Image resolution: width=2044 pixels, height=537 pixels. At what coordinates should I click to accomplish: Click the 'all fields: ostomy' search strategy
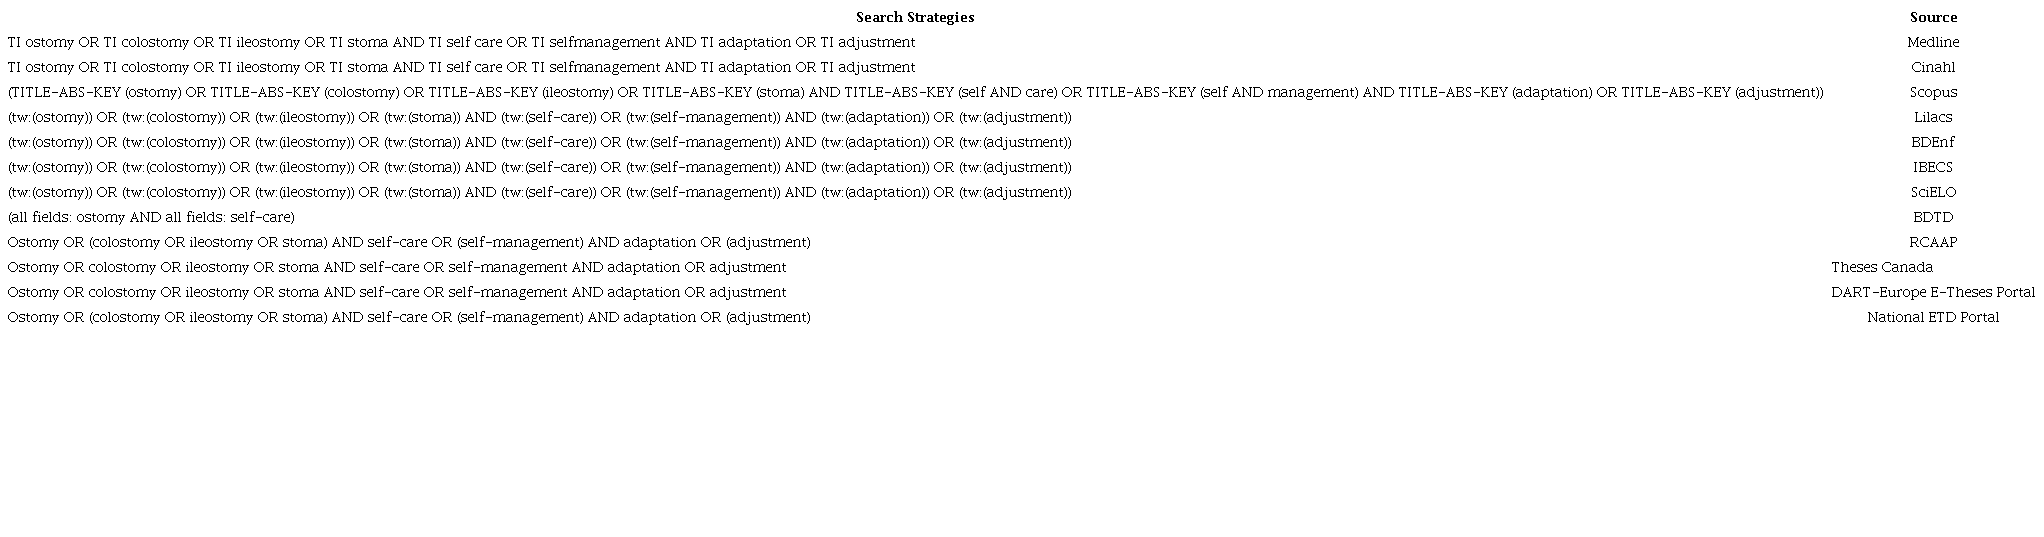(151, 217)
